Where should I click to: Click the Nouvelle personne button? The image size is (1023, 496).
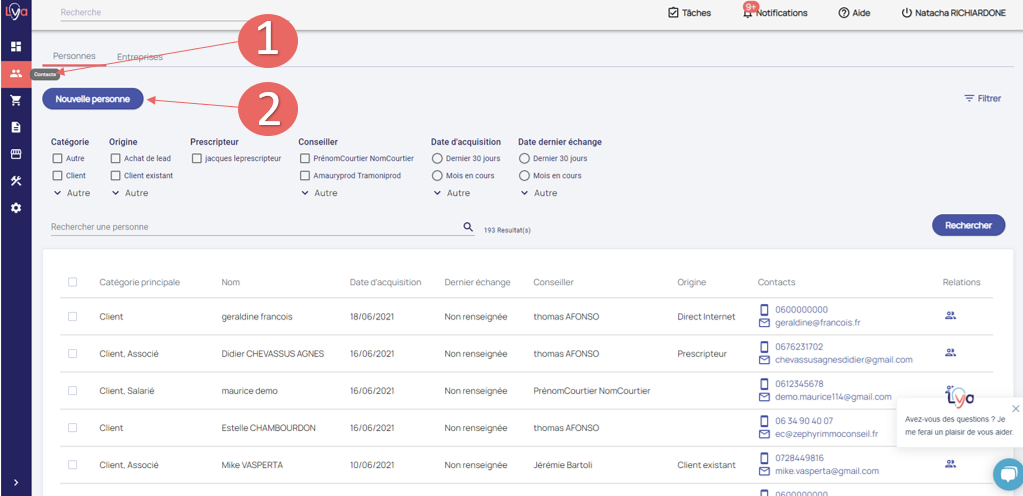coord(92,99)
